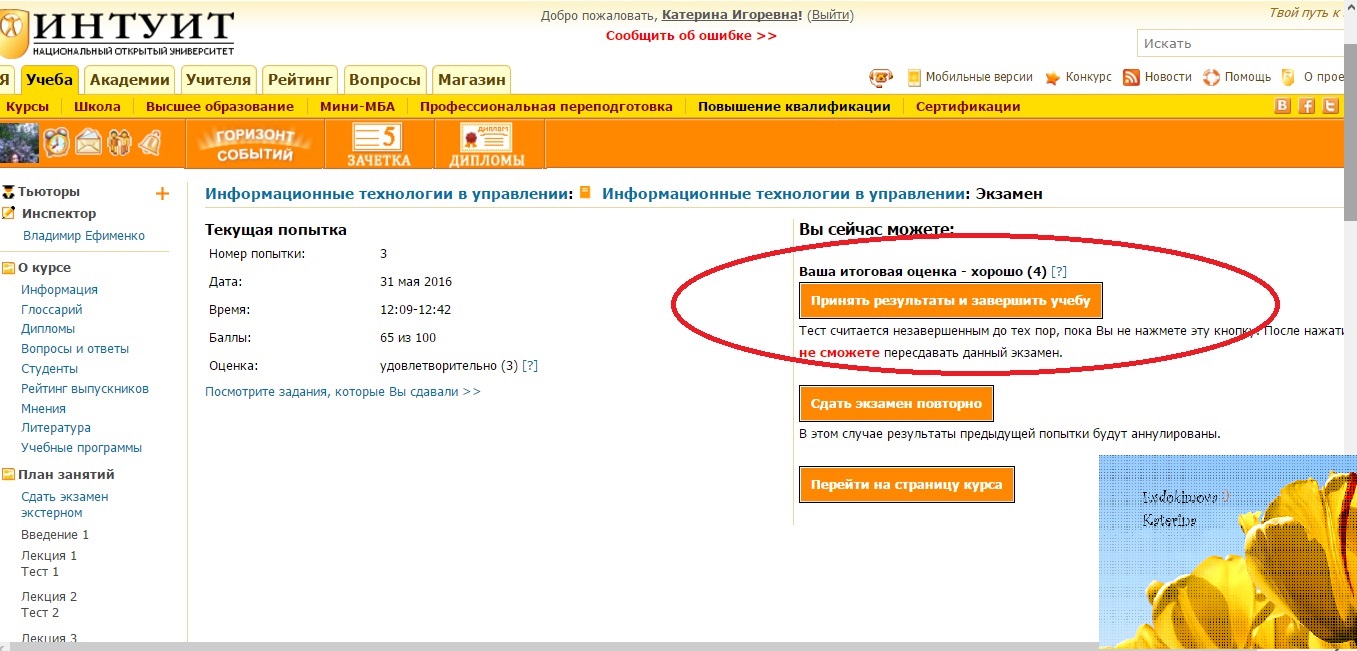Viewport: 1357px width, 651px height.
Task: Click the О курсе section header
Action: [x=44, y=268]
